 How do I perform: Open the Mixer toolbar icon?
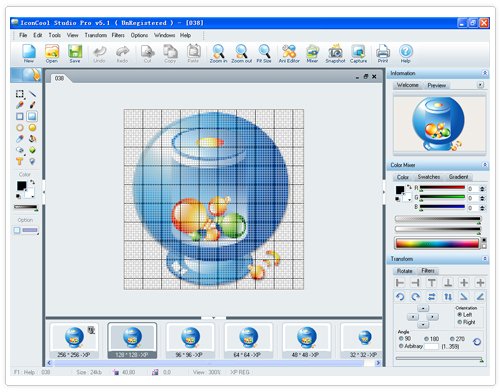pyautogui.click(x=312, y=53)
